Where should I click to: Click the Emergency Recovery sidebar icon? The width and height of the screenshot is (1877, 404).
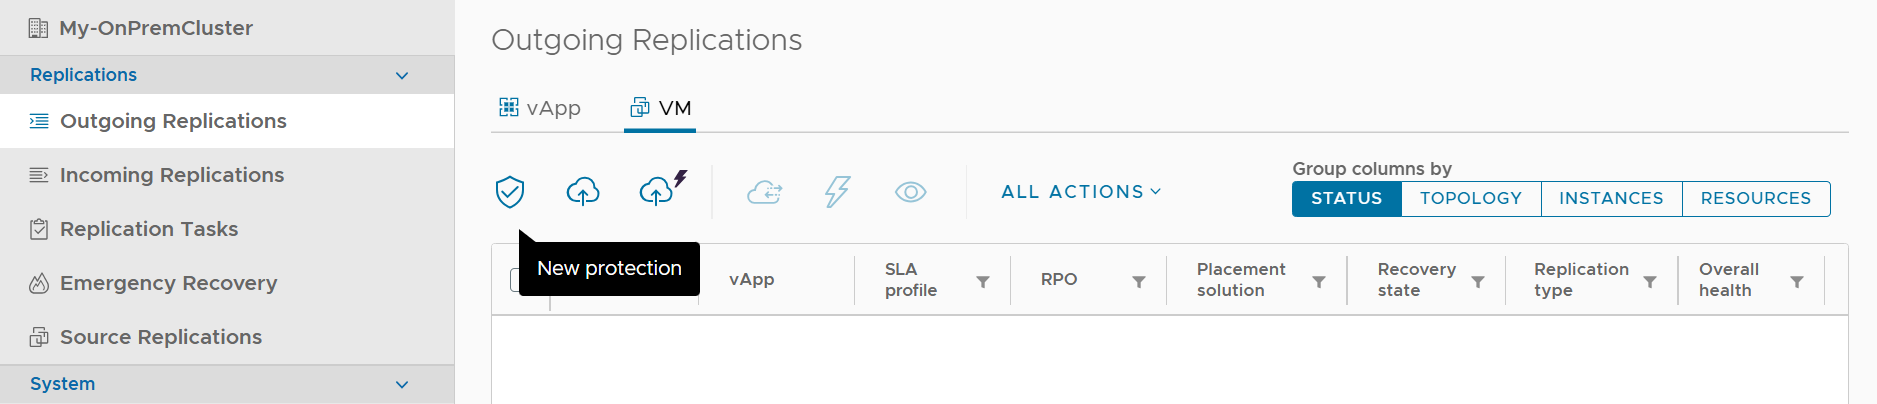39,283
